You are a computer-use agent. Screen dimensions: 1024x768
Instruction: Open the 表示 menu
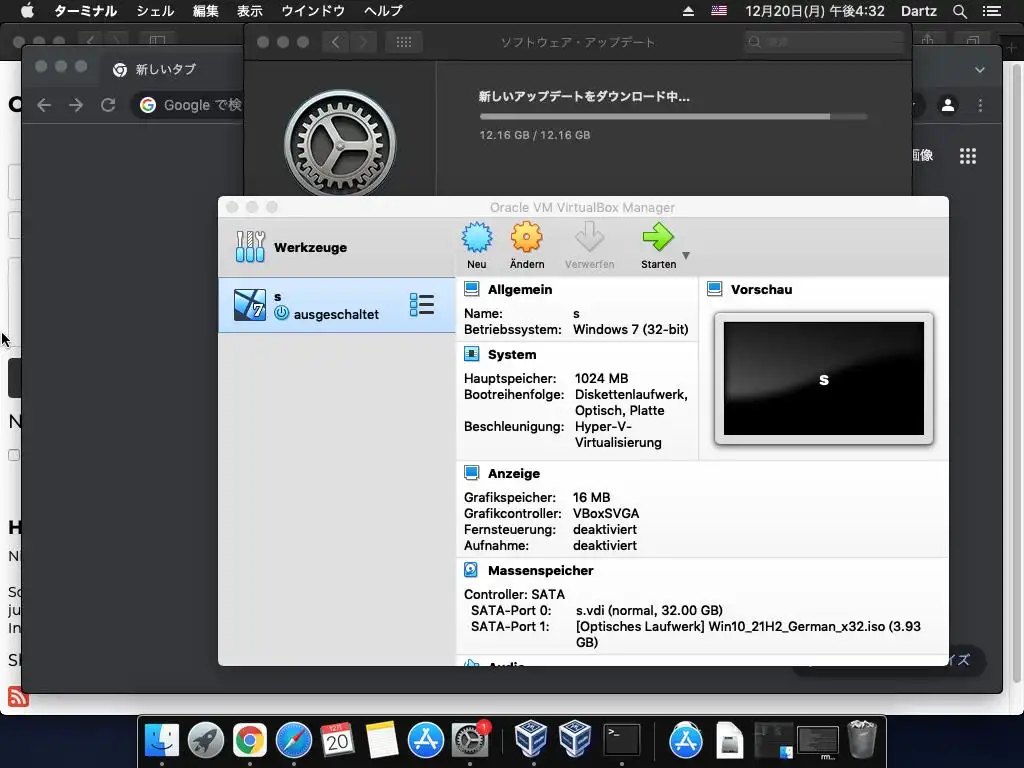point(249,11)
